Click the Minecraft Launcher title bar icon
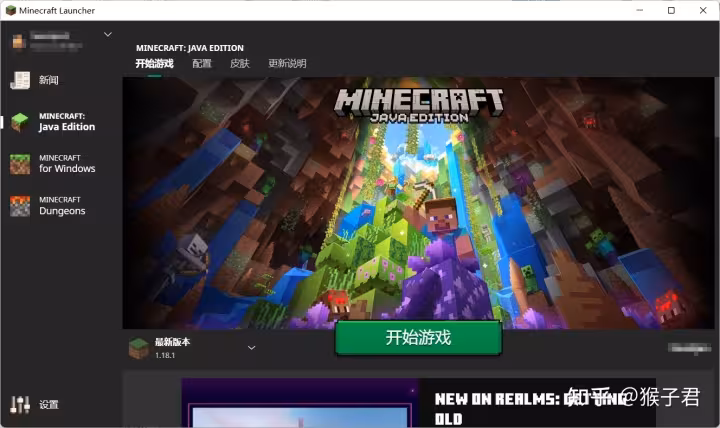 (11, 10)
